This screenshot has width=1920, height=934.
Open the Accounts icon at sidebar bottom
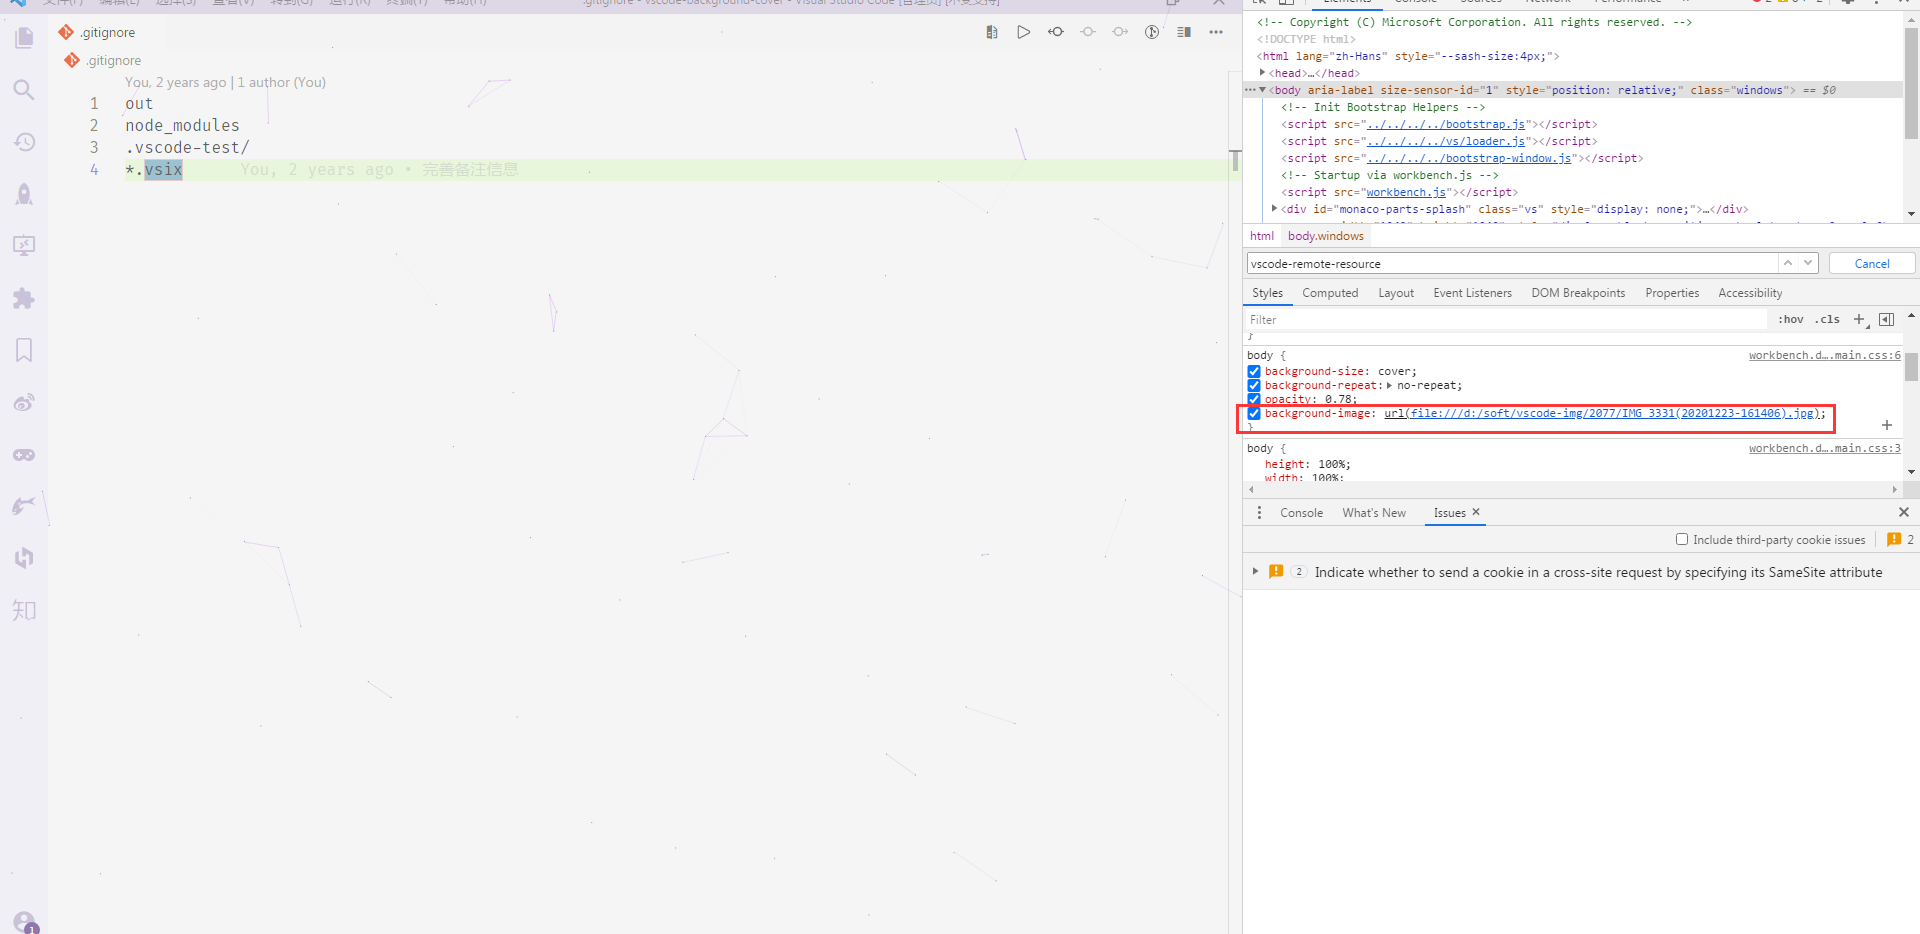[24, 920]
